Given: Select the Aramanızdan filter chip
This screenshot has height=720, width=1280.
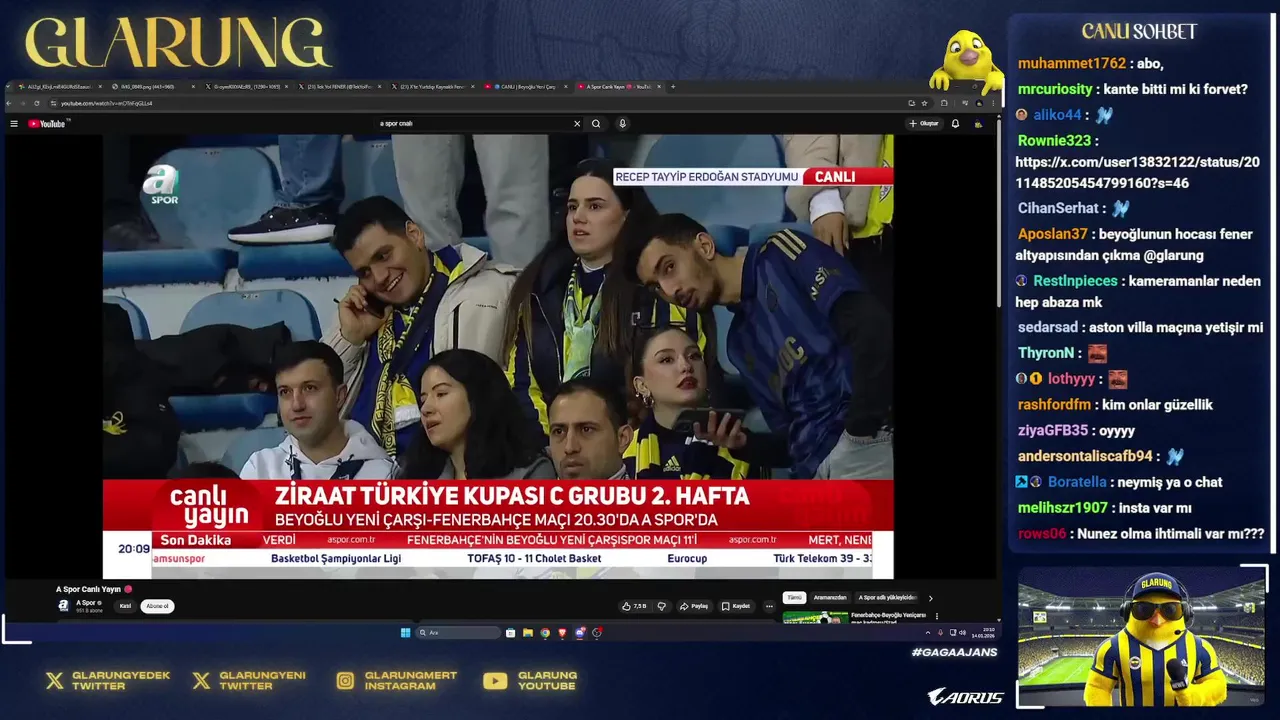Looking at the screenshot, I should point(830,598).
